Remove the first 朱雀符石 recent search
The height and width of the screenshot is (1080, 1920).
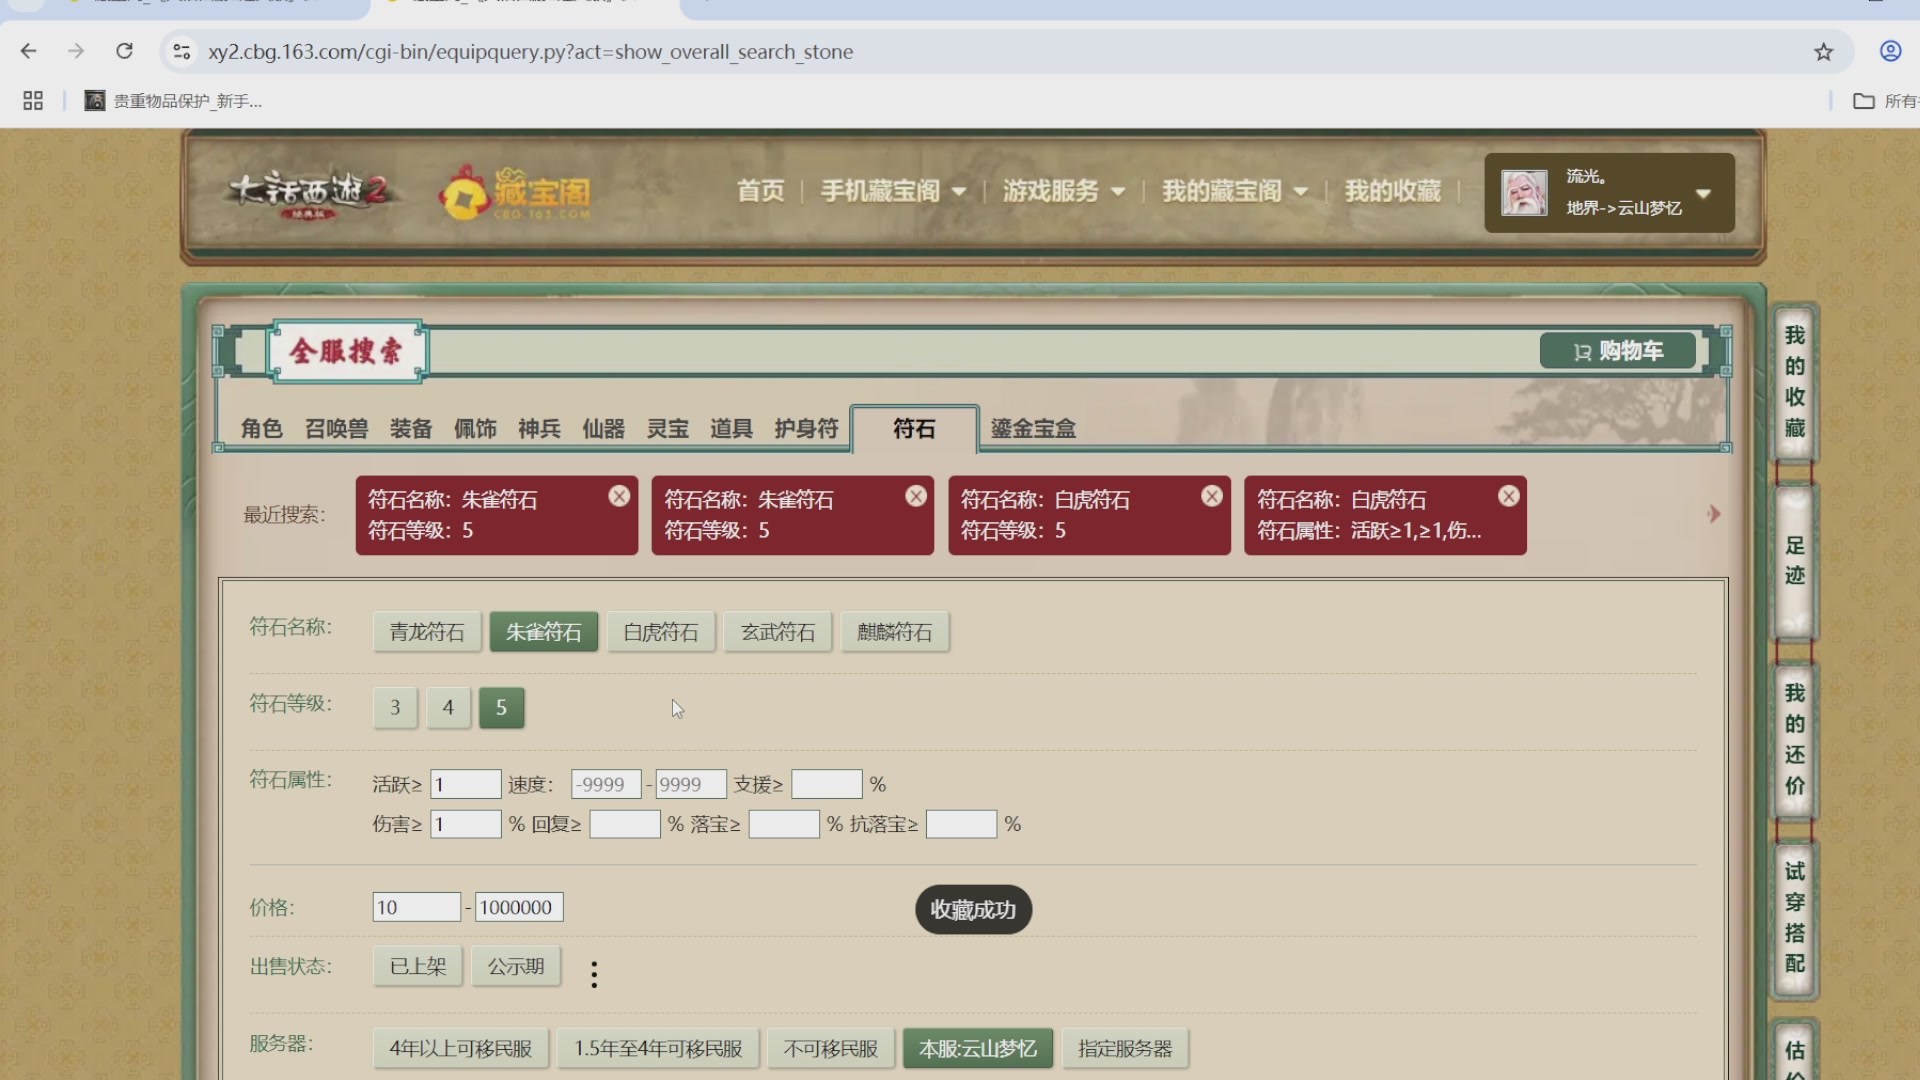tap(619, 496)
